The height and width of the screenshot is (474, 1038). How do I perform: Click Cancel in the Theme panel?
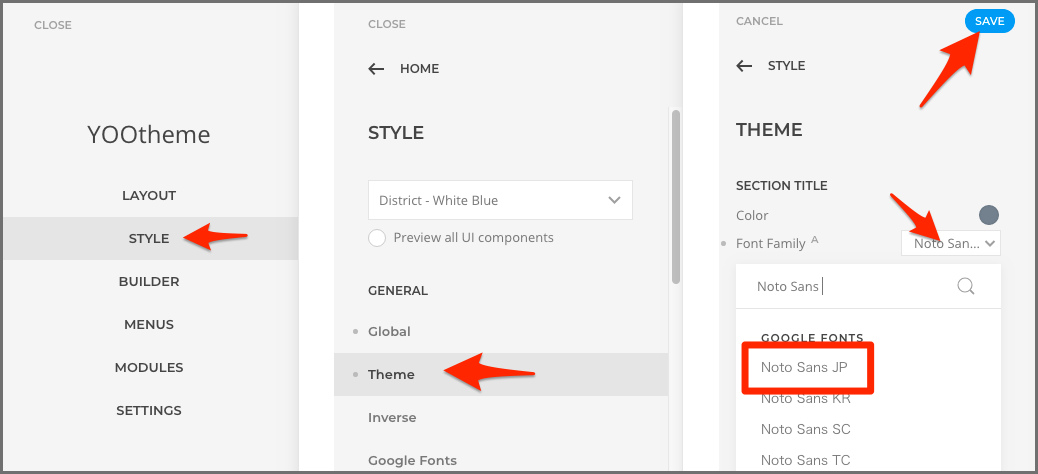pos(759,21)
